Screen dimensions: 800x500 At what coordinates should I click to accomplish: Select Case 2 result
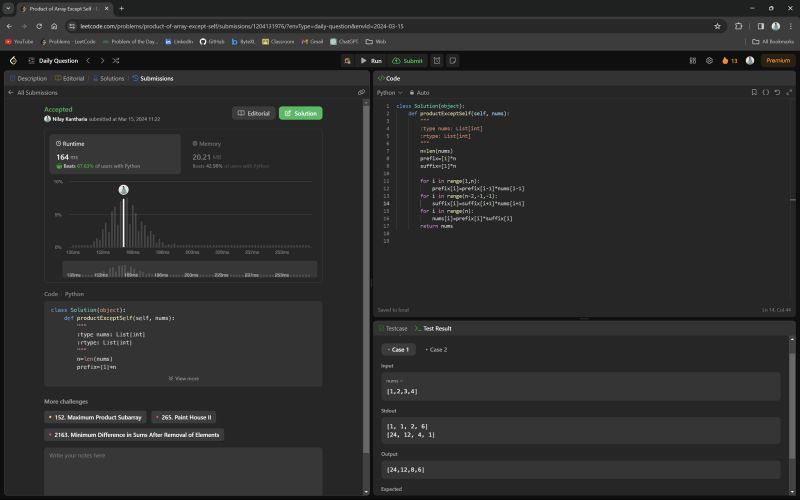click(x=436, y=349)
